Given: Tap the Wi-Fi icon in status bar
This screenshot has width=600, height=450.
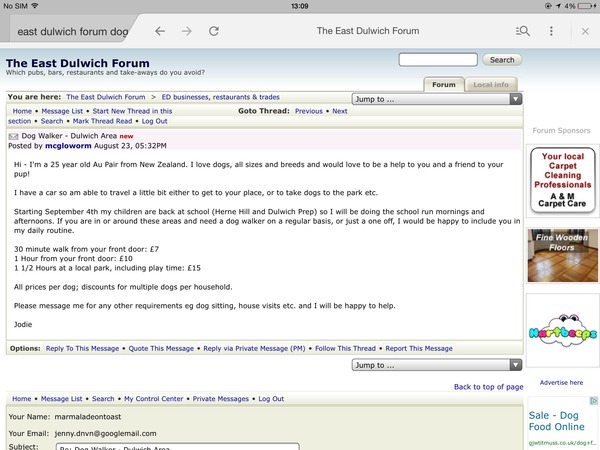Looking at the screenshot, I should 35,6.
